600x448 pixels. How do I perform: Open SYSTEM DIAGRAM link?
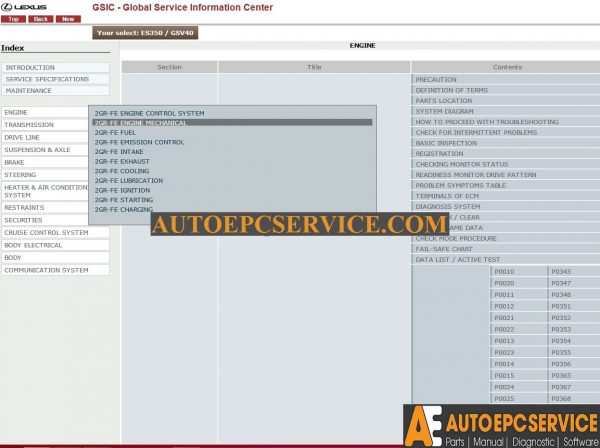click(x=506, y=111)
